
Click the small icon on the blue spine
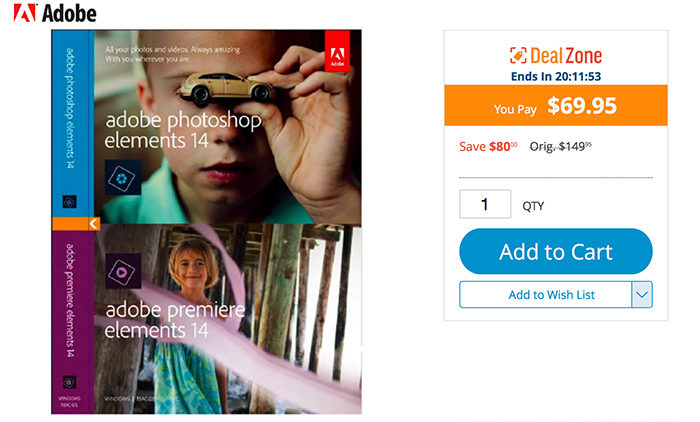(x=69, y=201)
